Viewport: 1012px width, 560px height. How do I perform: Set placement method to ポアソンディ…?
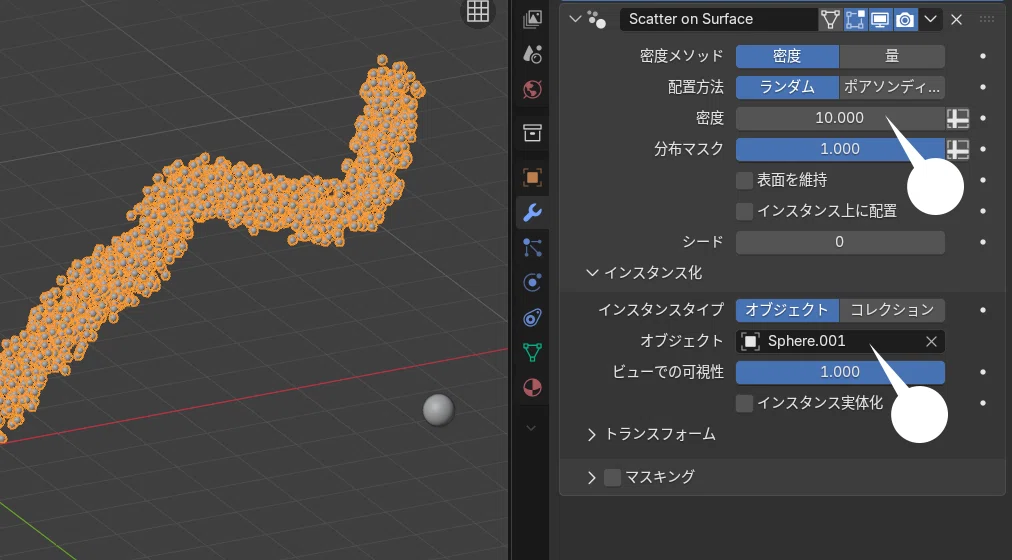pos(892,87)
